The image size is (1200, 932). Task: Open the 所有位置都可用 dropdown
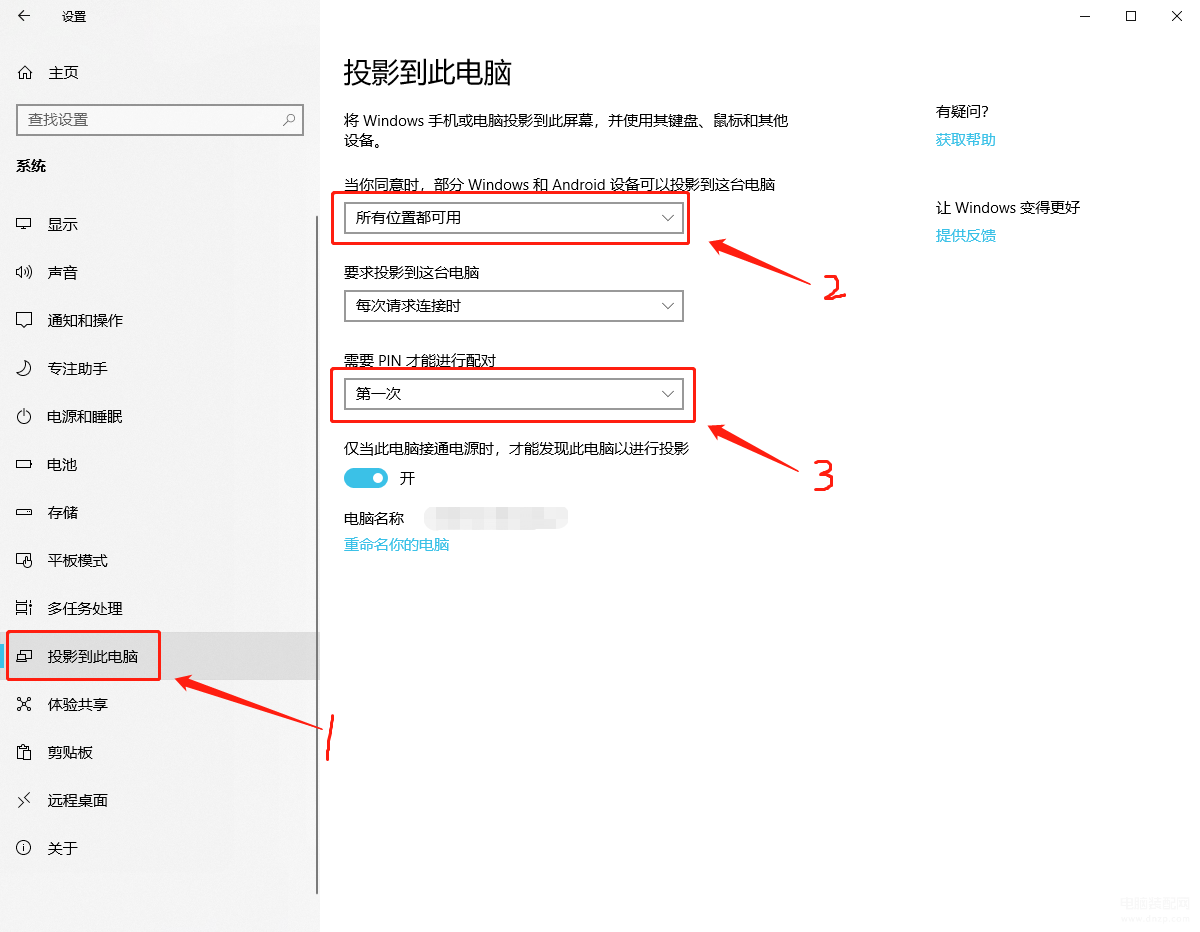514,218
